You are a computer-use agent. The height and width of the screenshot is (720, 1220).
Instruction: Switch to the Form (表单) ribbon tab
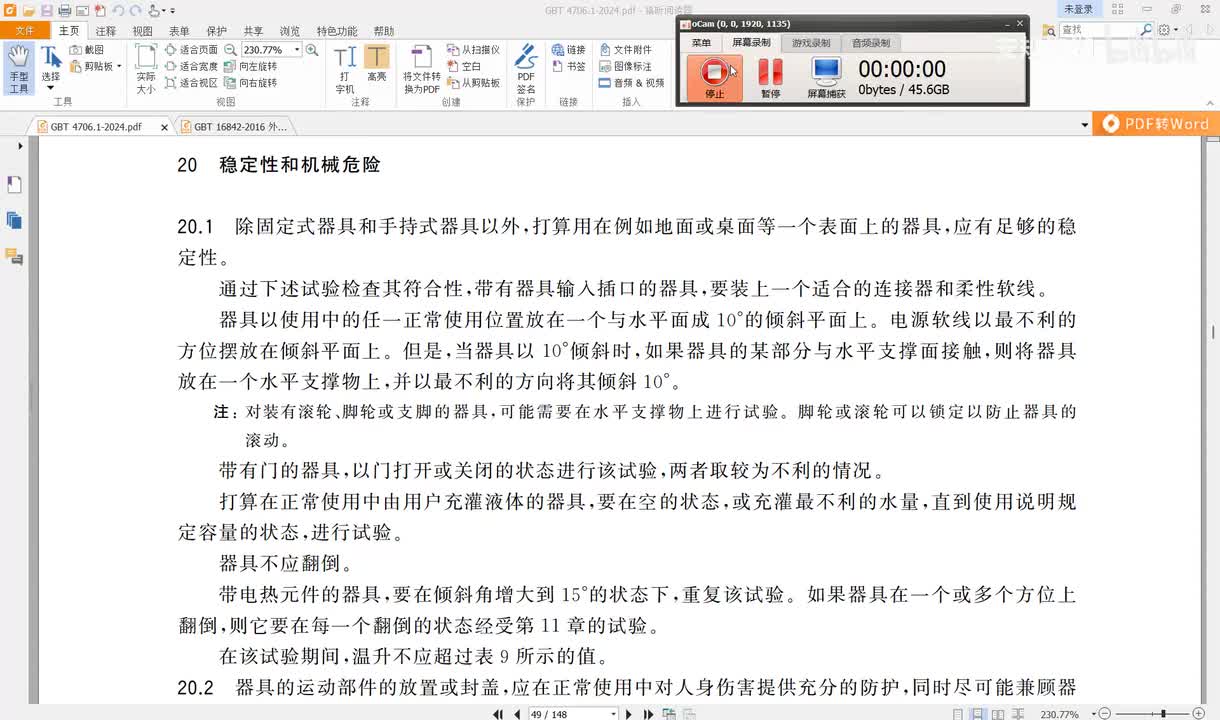tap(179, 31)
